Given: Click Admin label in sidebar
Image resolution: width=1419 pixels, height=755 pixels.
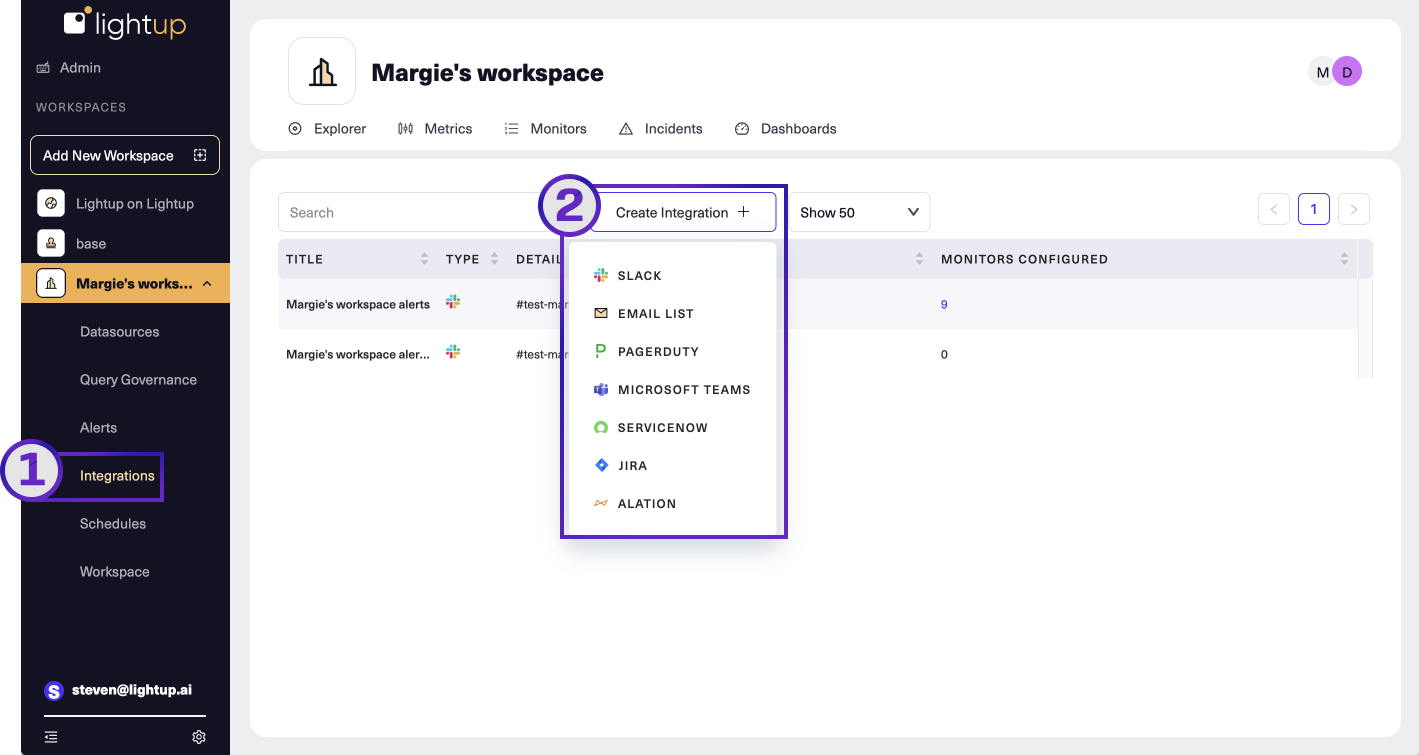Looking at the screenshot, I should [x=80, y=67].
